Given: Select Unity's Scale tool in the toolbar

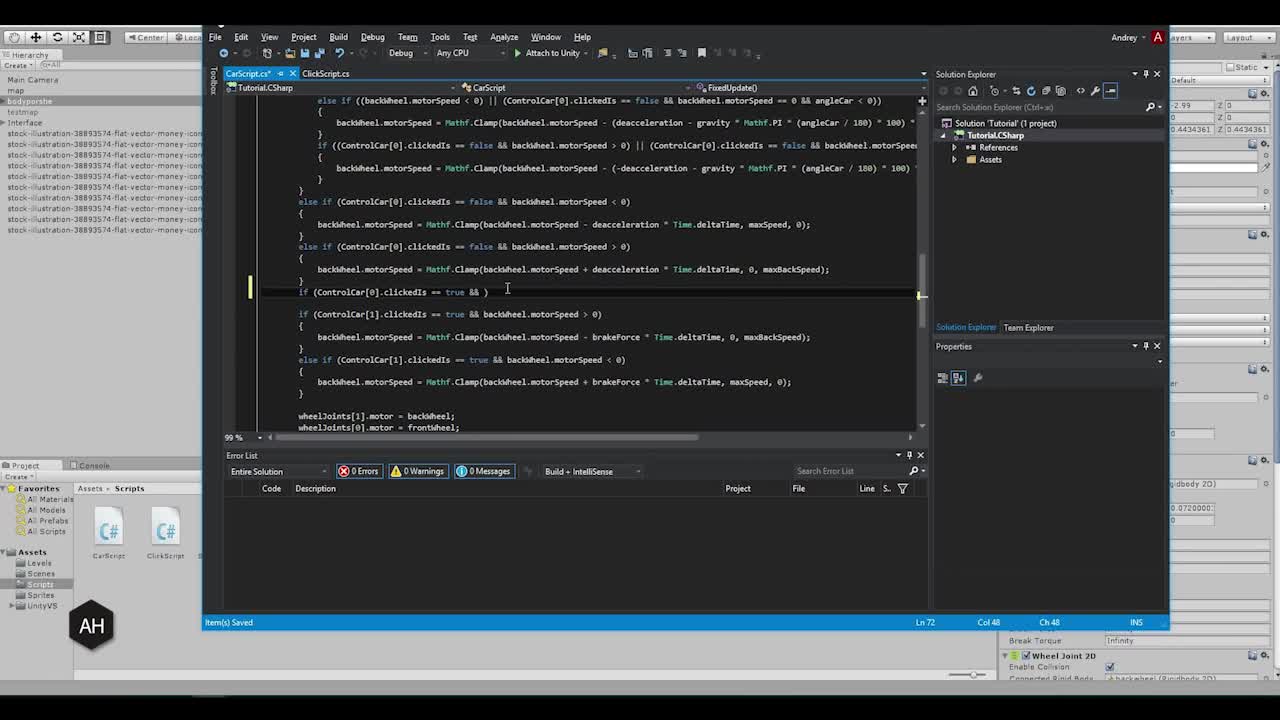Looking at the screenshot, I should coord(79,37).
